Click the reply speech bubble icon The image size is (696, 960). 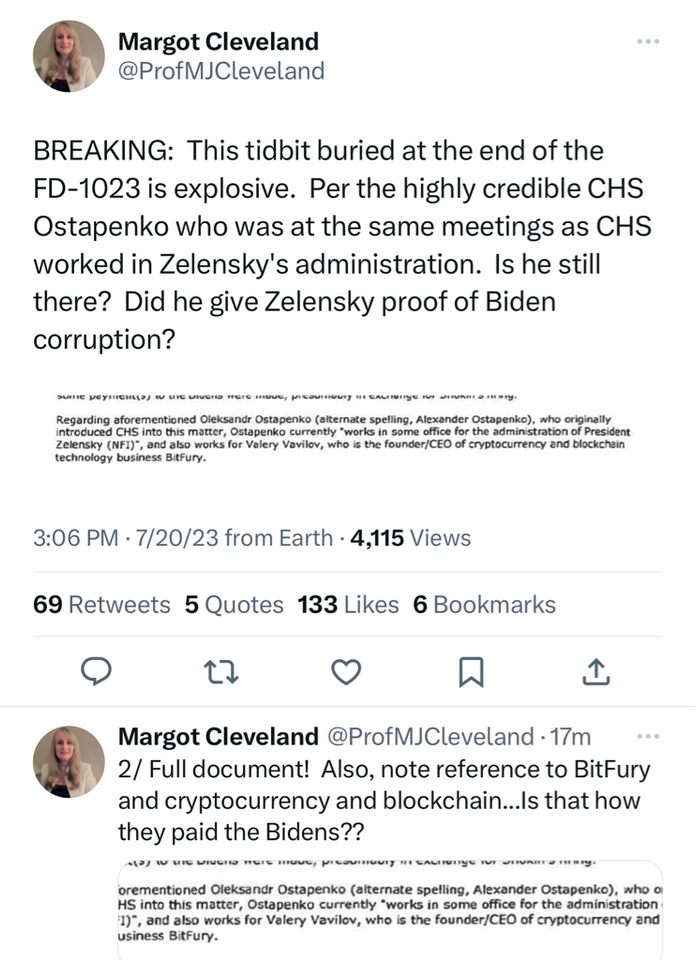point(95,673)
